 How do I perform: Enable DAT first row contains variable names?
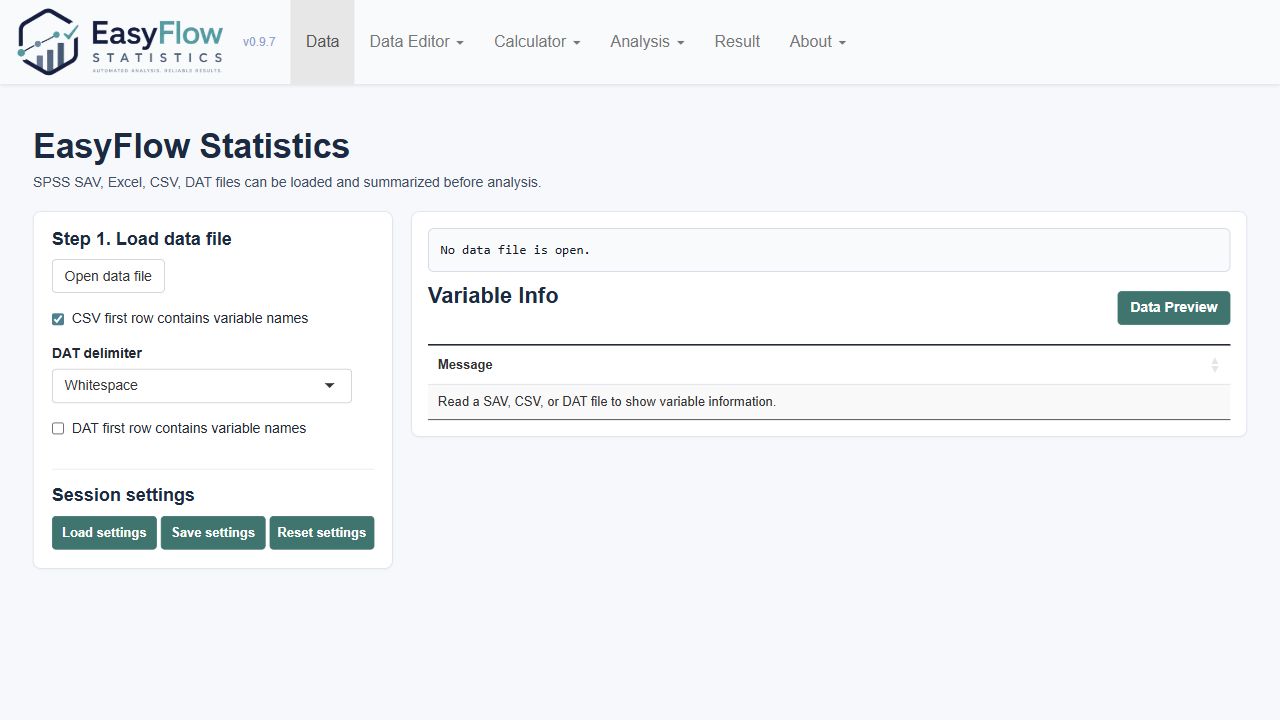[x=58, y=429]
